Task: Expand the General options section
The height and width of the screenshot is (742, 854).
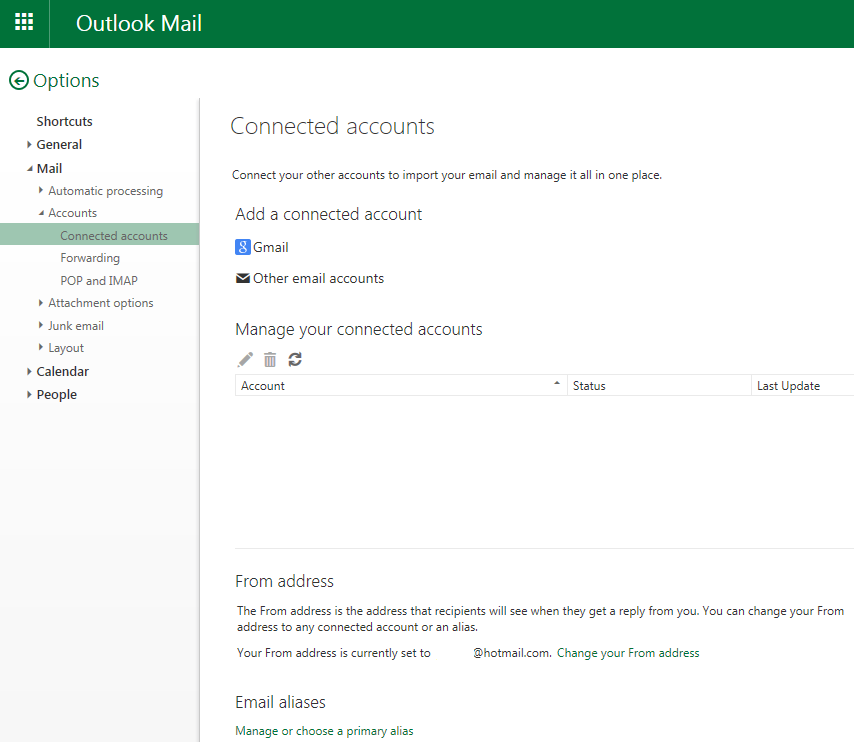Action: (29, 144)
